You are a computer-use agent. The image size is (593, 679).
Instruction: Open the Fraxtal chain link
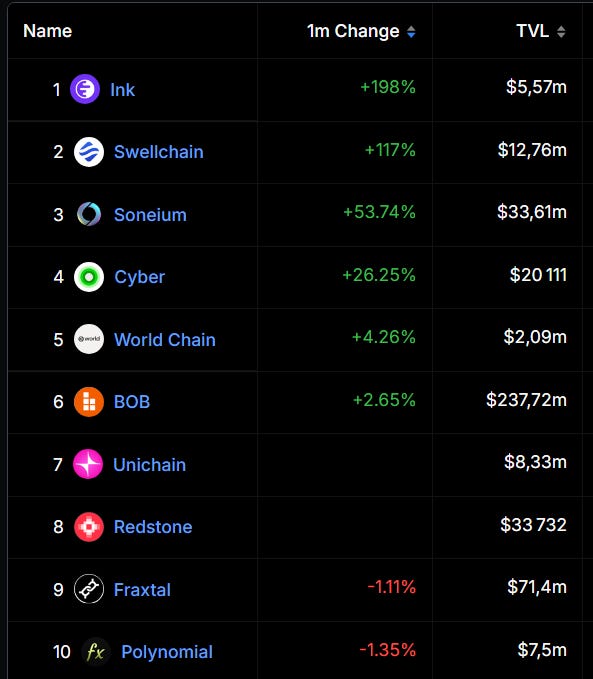click(142, 590)
